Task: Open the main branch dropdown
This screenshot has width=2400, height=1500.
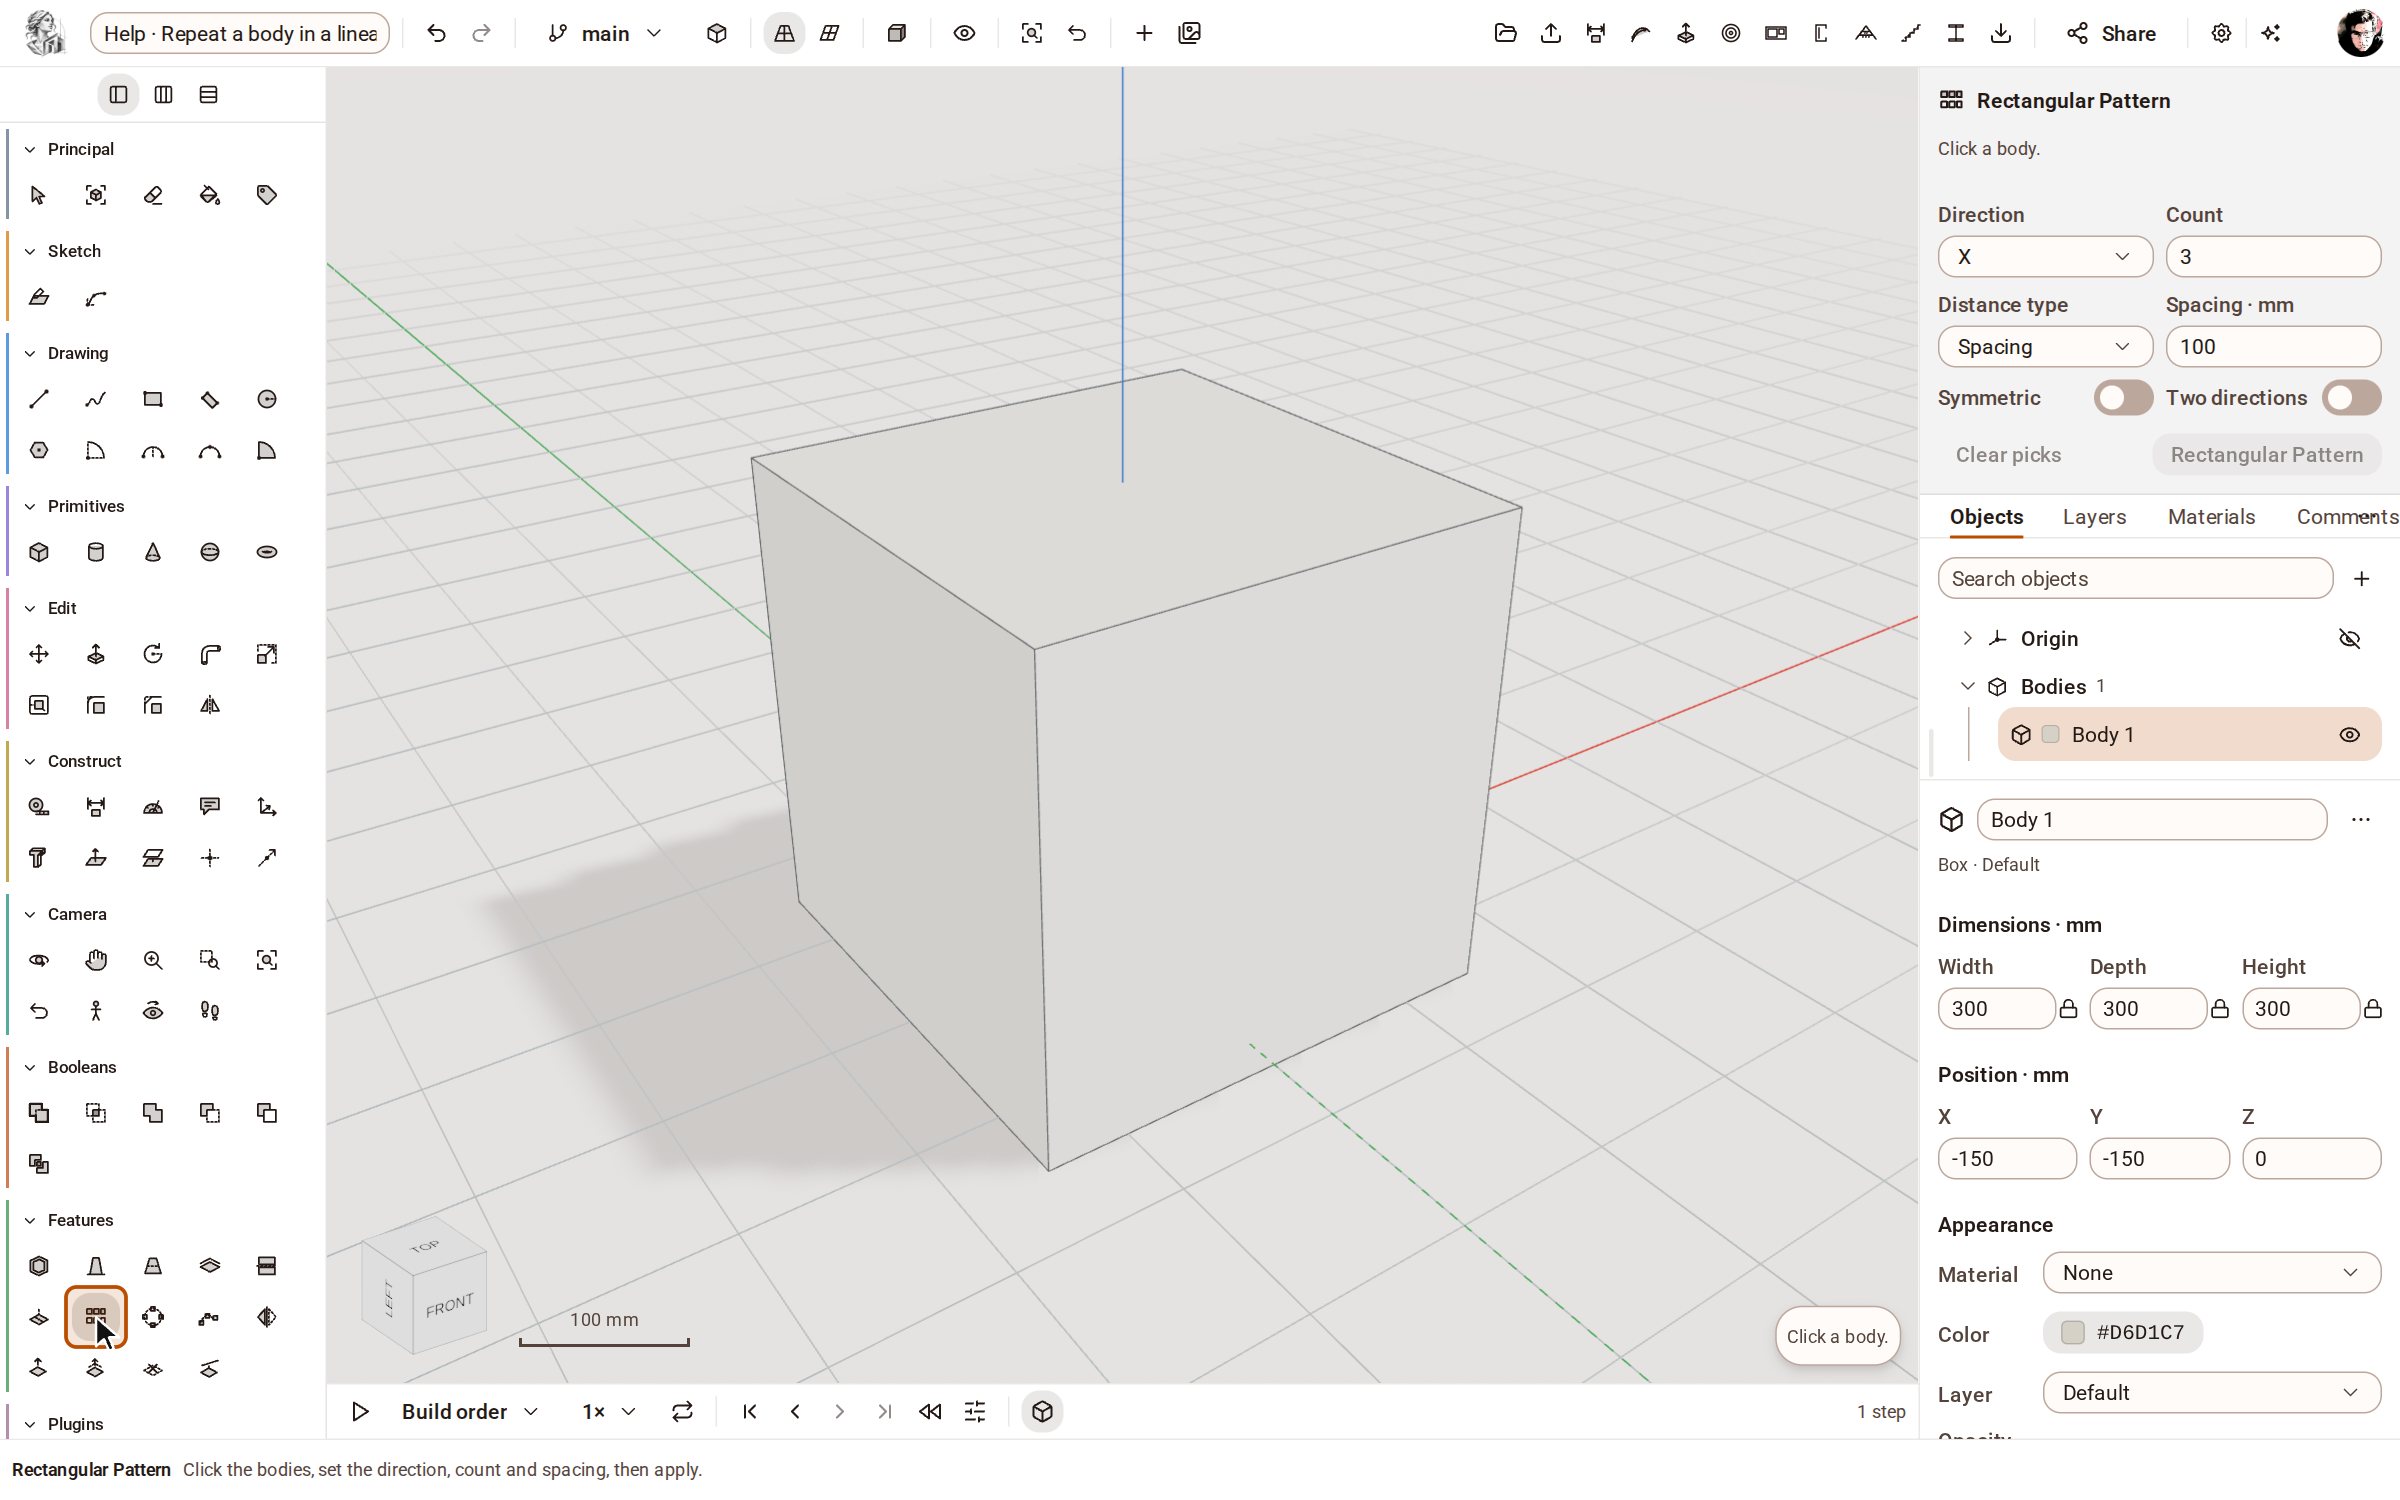Action: pos(605,33)
